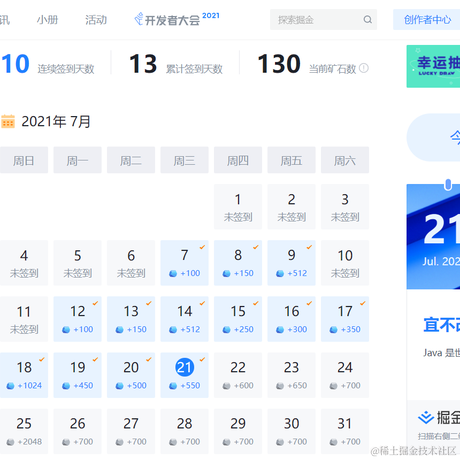Open the 小册 nav item

point(47,20)
